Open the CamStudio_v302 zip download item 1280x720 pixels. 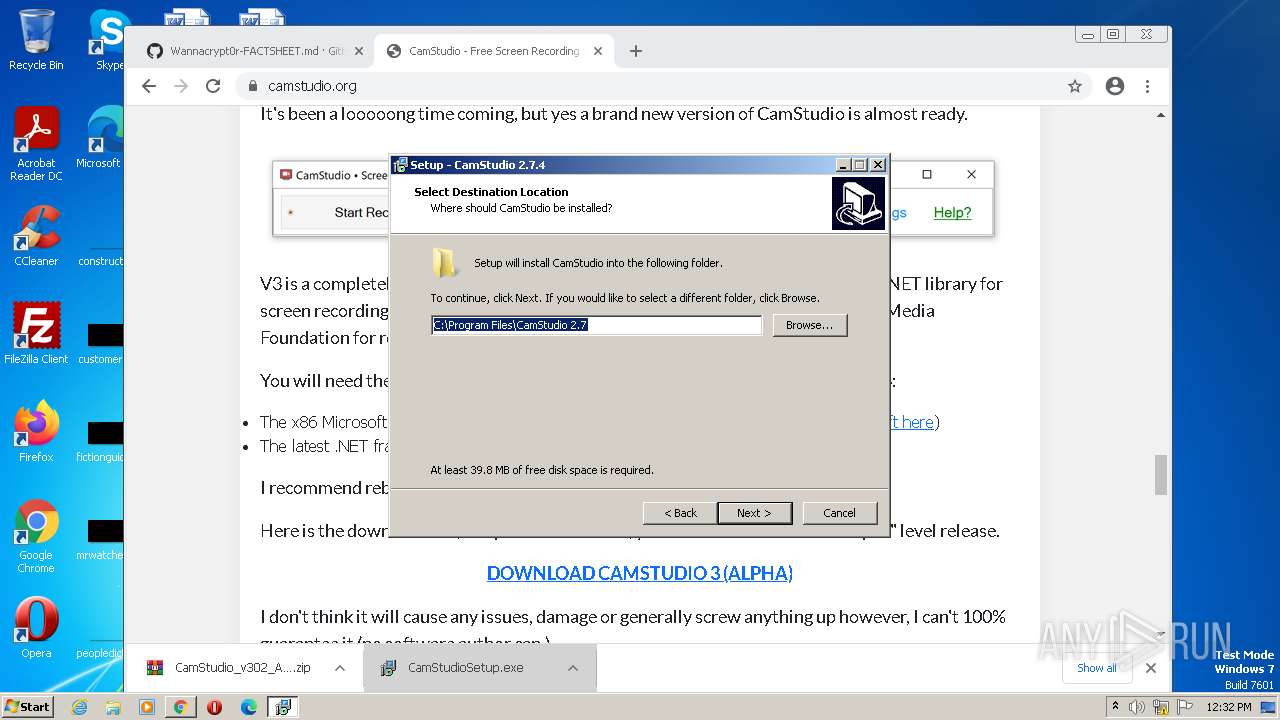pos(232,668)
